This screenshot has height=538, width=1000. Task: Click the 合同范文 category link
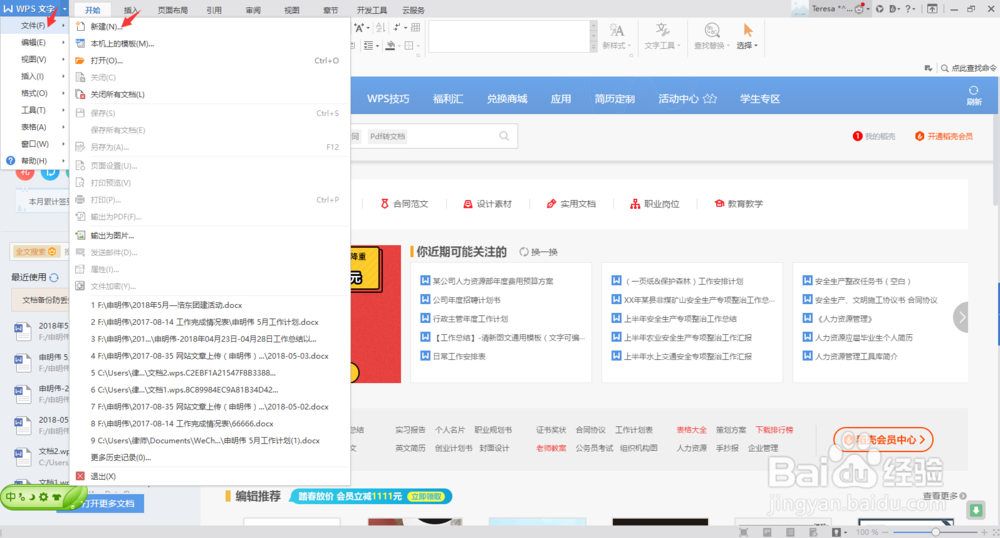click(x=404, y=204)
